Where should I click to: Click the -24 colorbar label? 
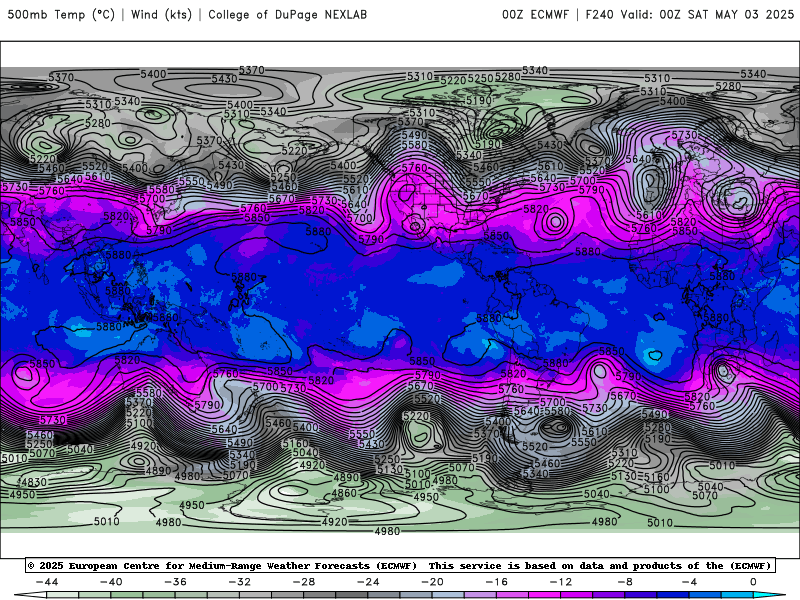[368, 582]
